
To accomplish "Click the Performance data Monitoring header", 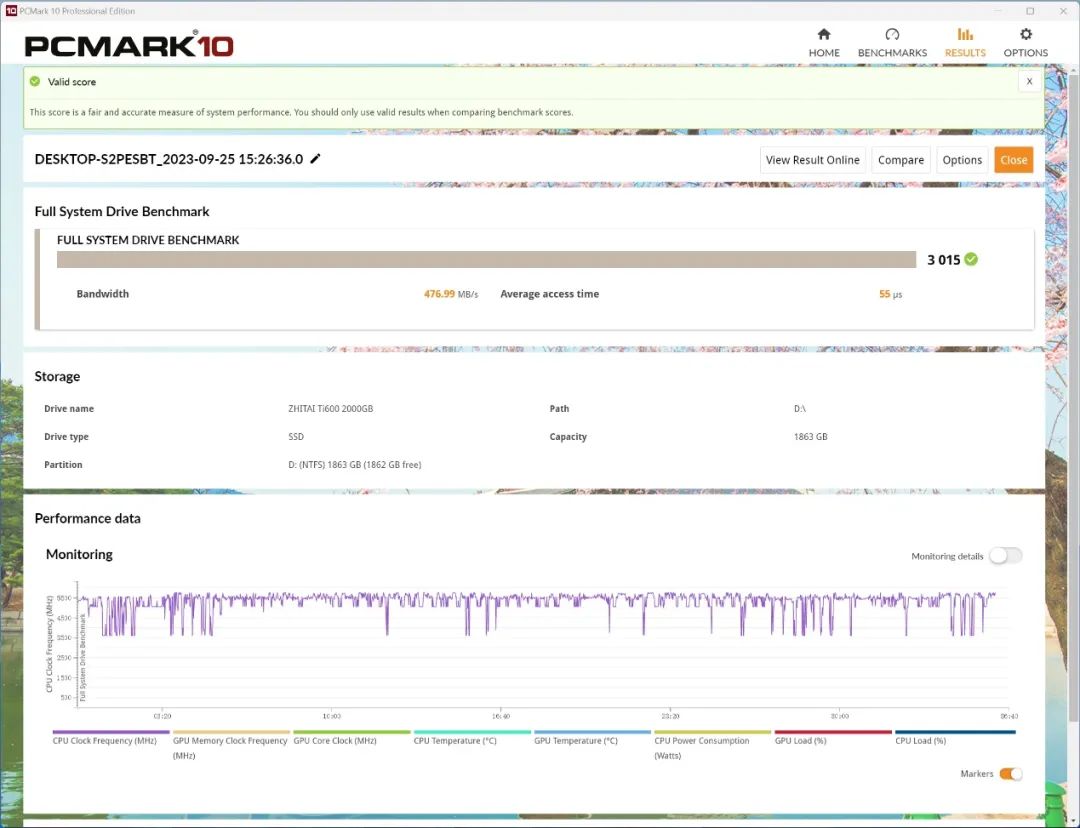I will (79, 554).
